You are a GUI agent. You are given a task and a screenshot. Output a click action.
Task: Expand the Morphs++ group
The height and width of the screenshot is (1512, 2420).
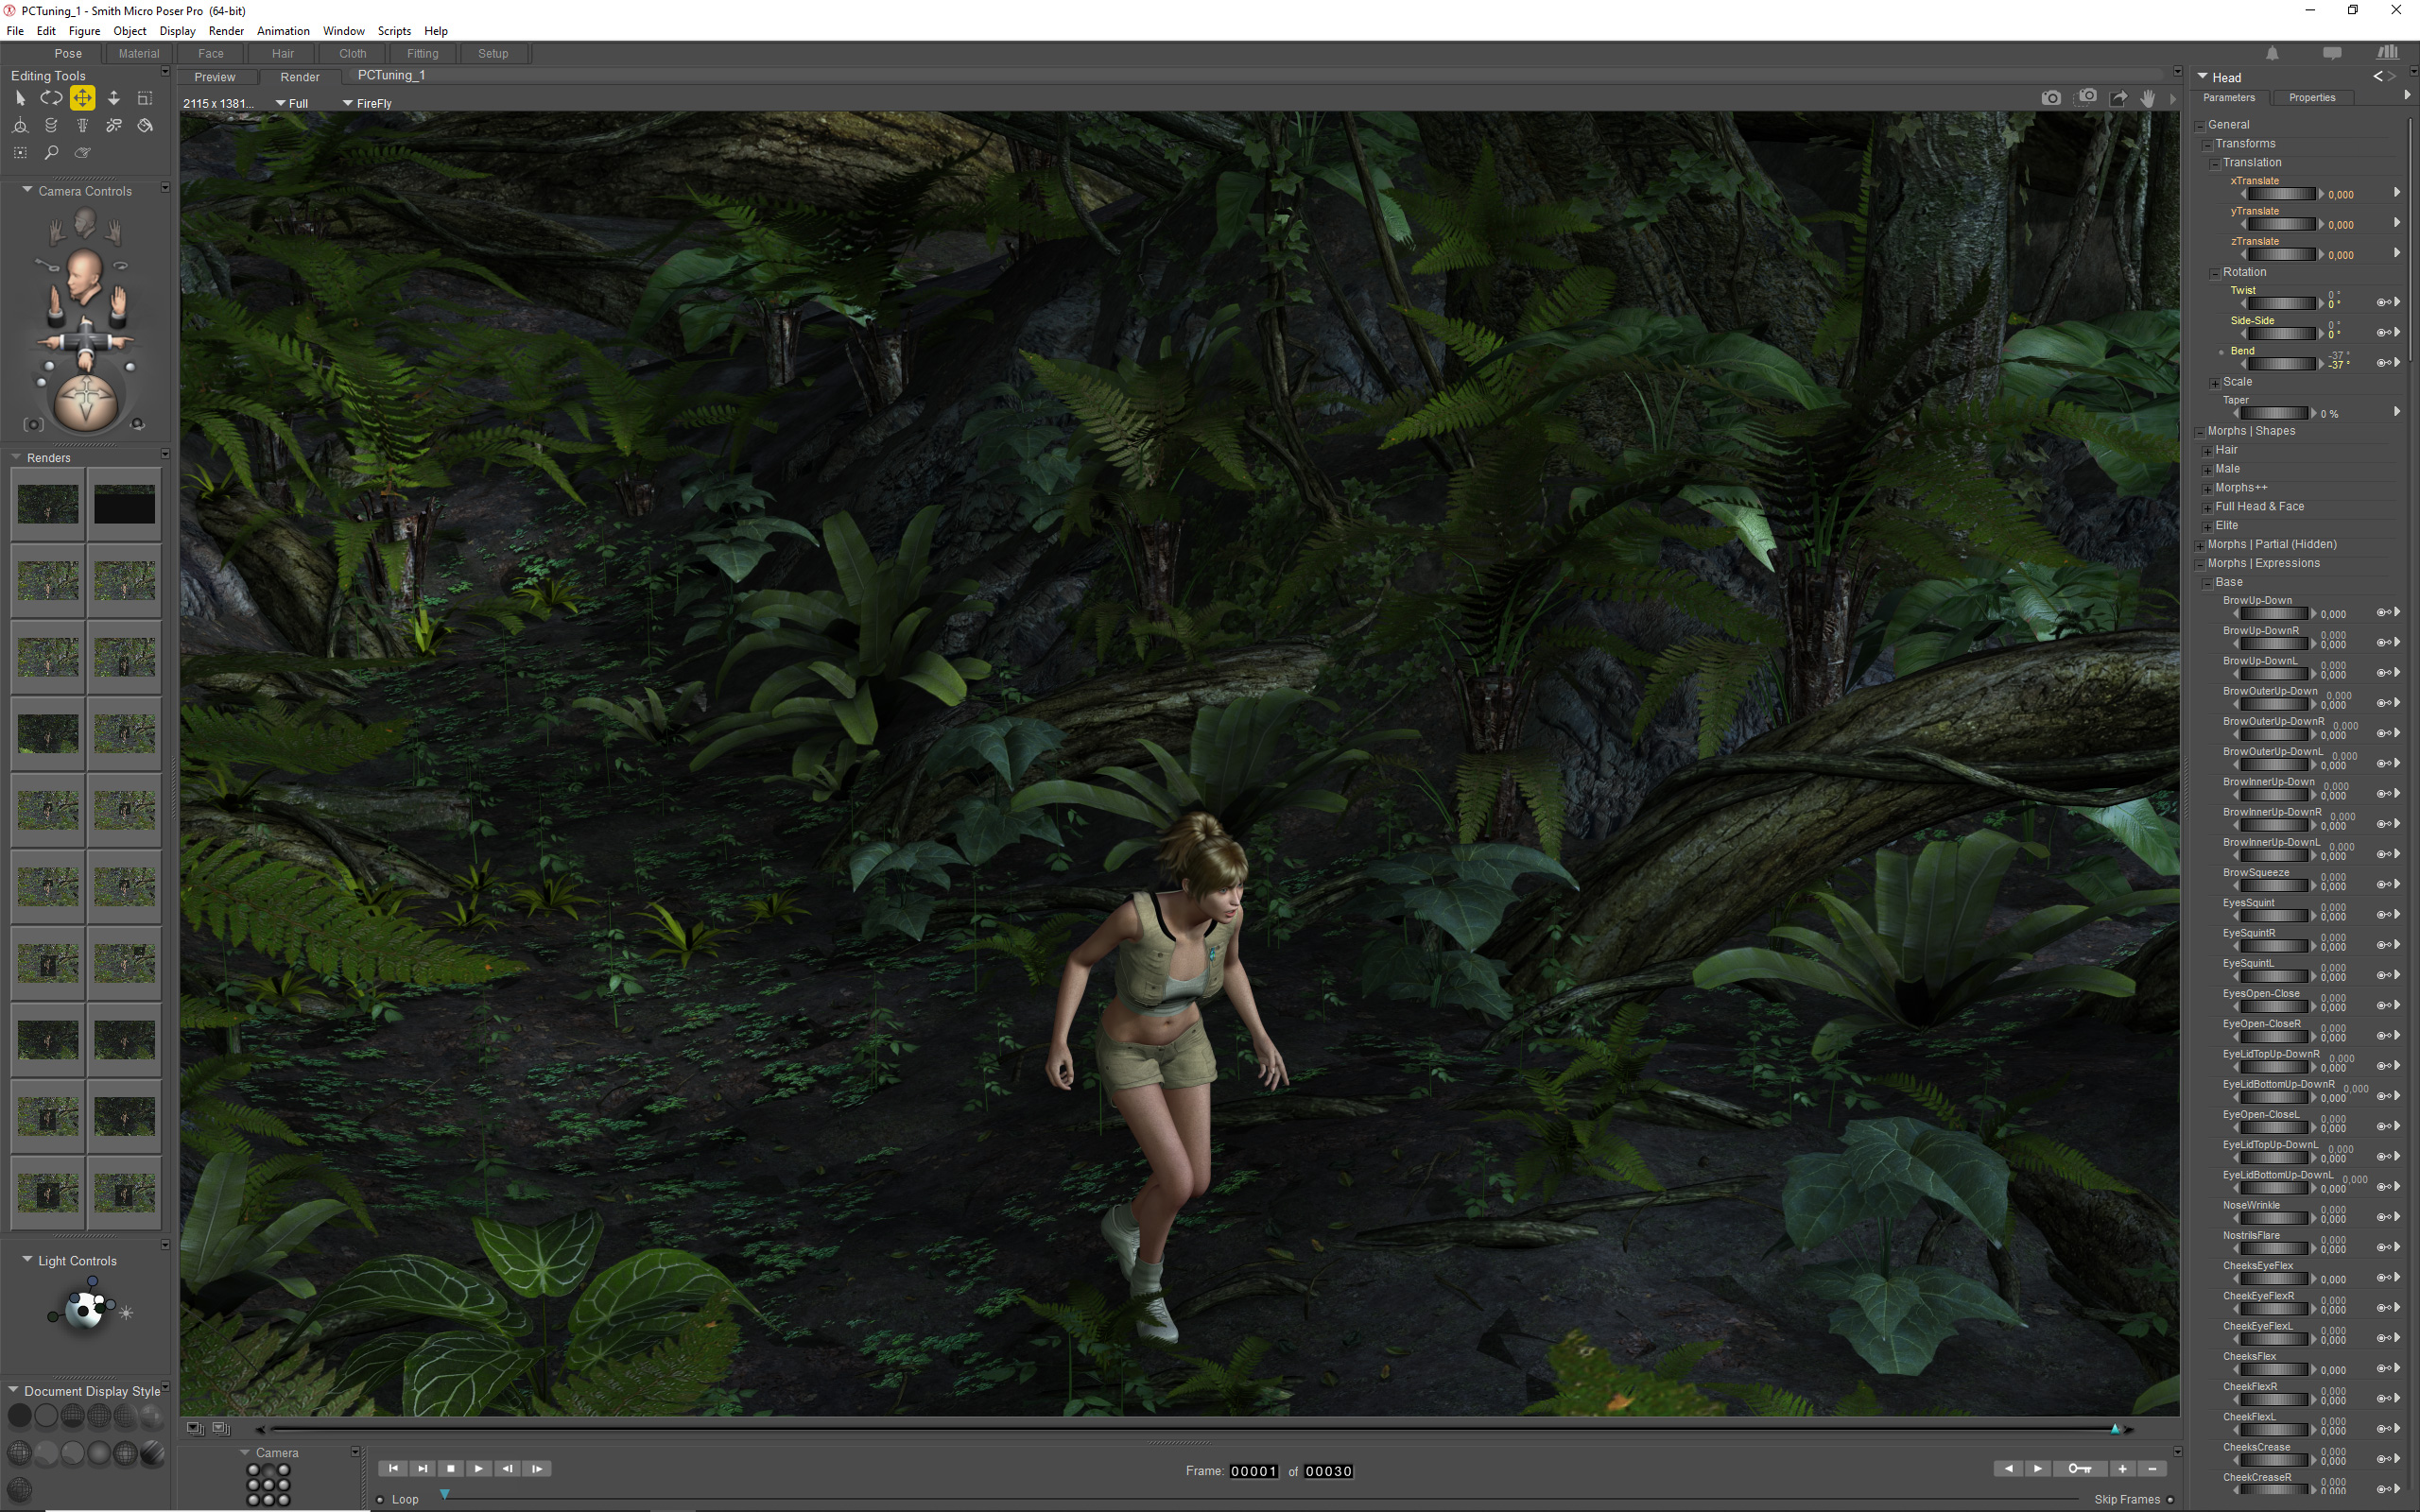[x=2208, y=489]
